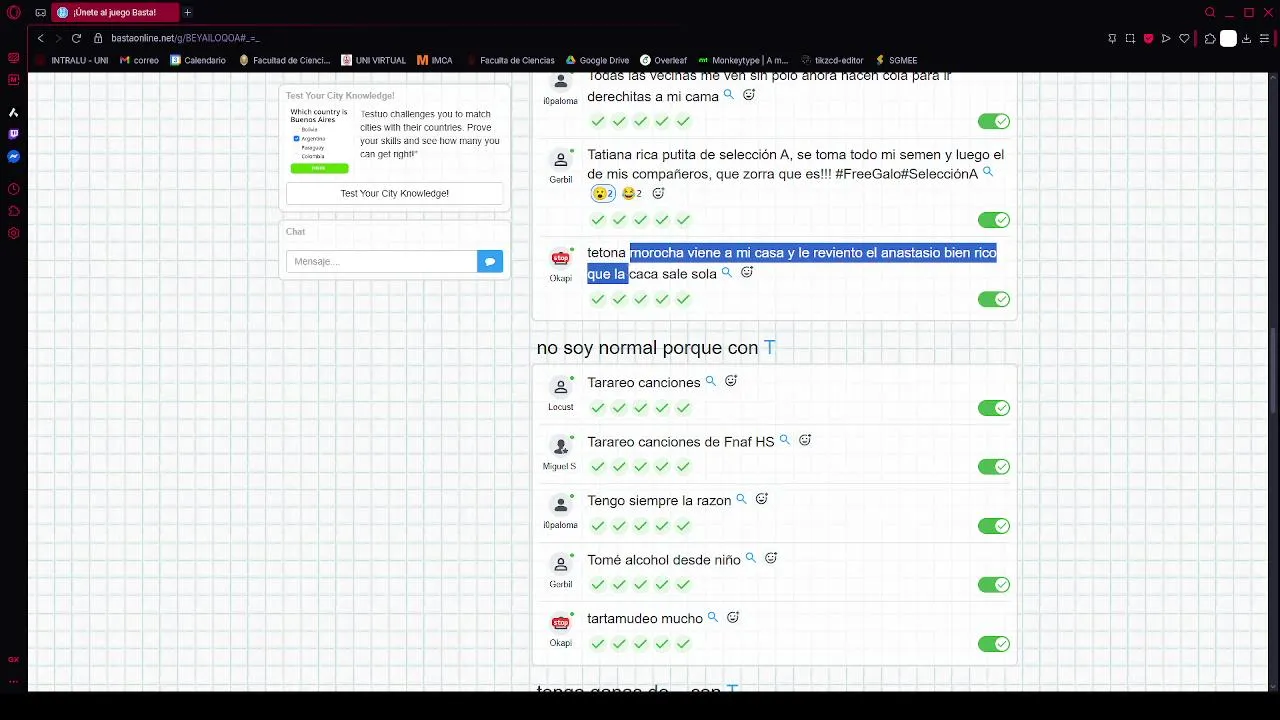Toggle the switch on the '#FreeGalo' answer row
This screenshot has width=1280, height=720.
point(994,220)
